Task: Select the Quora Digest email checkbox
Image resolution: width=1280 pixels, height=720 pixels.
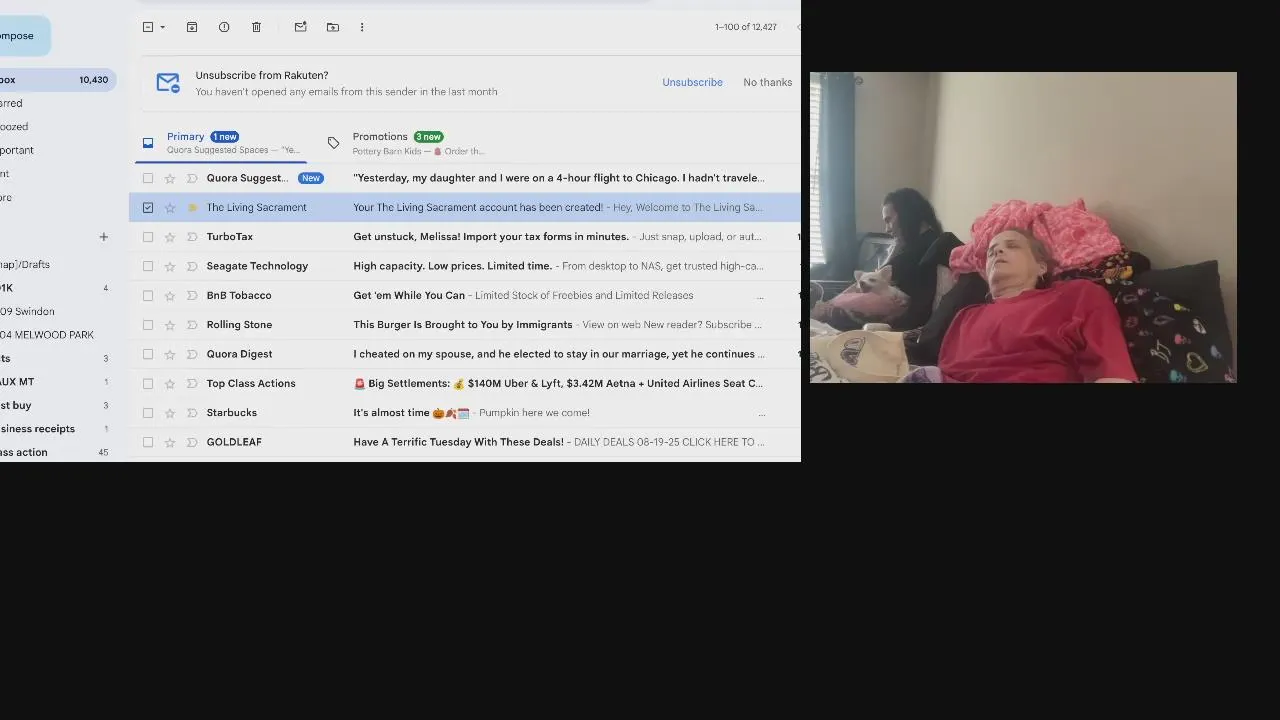Action: point(148,354)
